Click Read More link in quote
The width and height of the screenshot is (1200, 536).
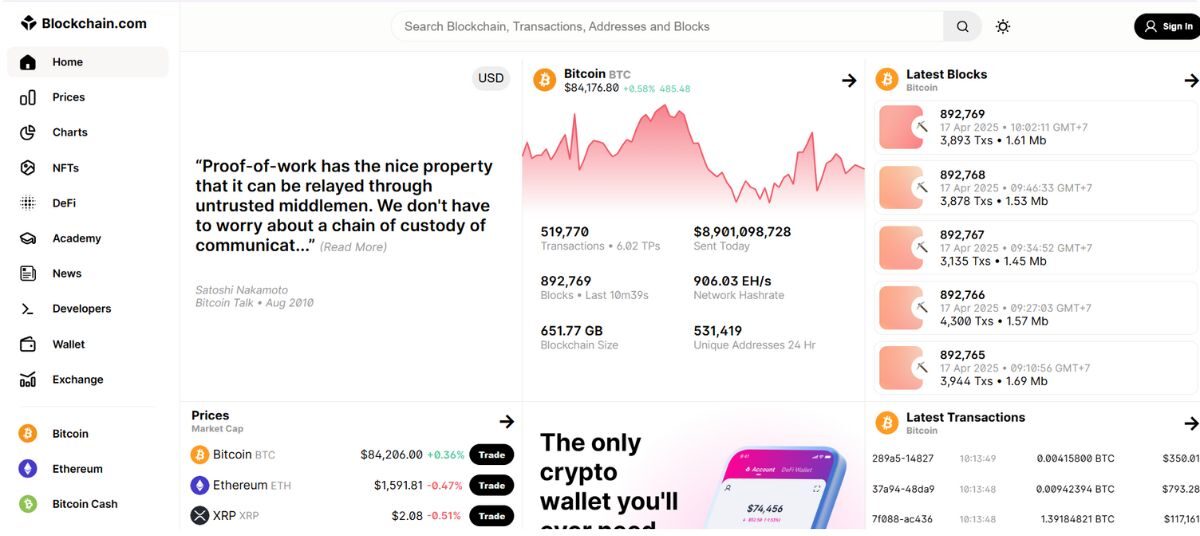click(353, 247)
